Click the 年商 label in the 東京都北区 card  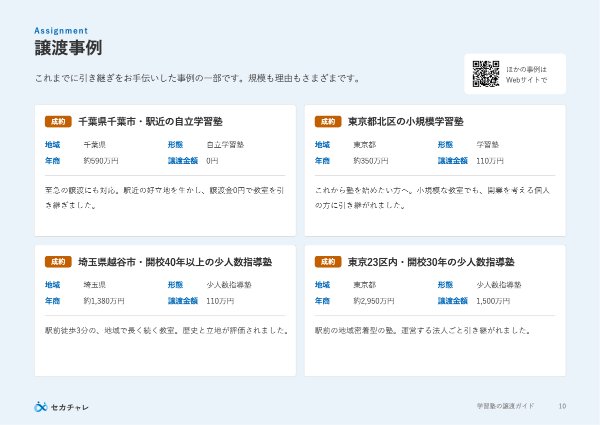[x=323, y=161]
